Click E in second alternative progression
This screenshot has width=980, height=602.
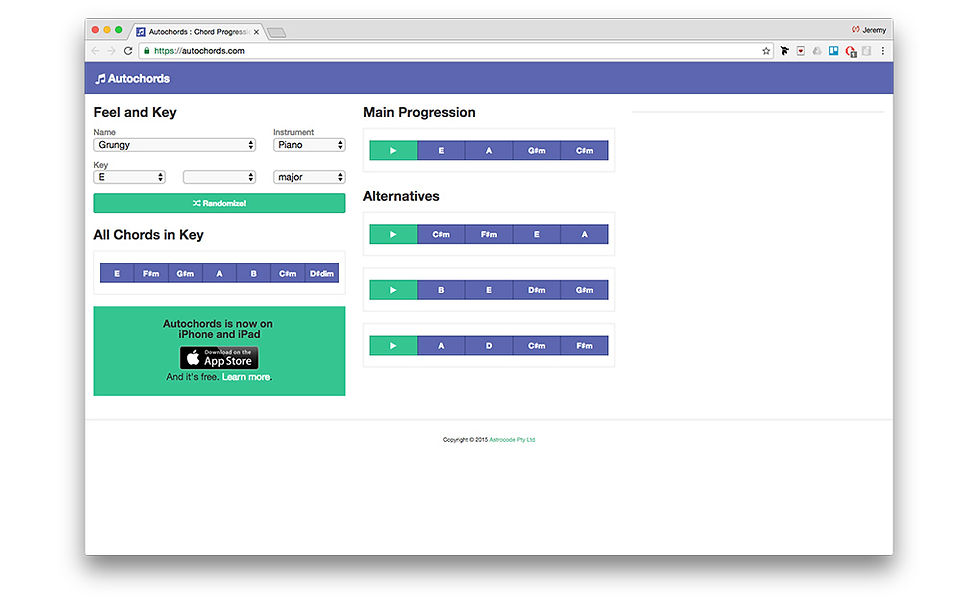(x=489, y=290)
